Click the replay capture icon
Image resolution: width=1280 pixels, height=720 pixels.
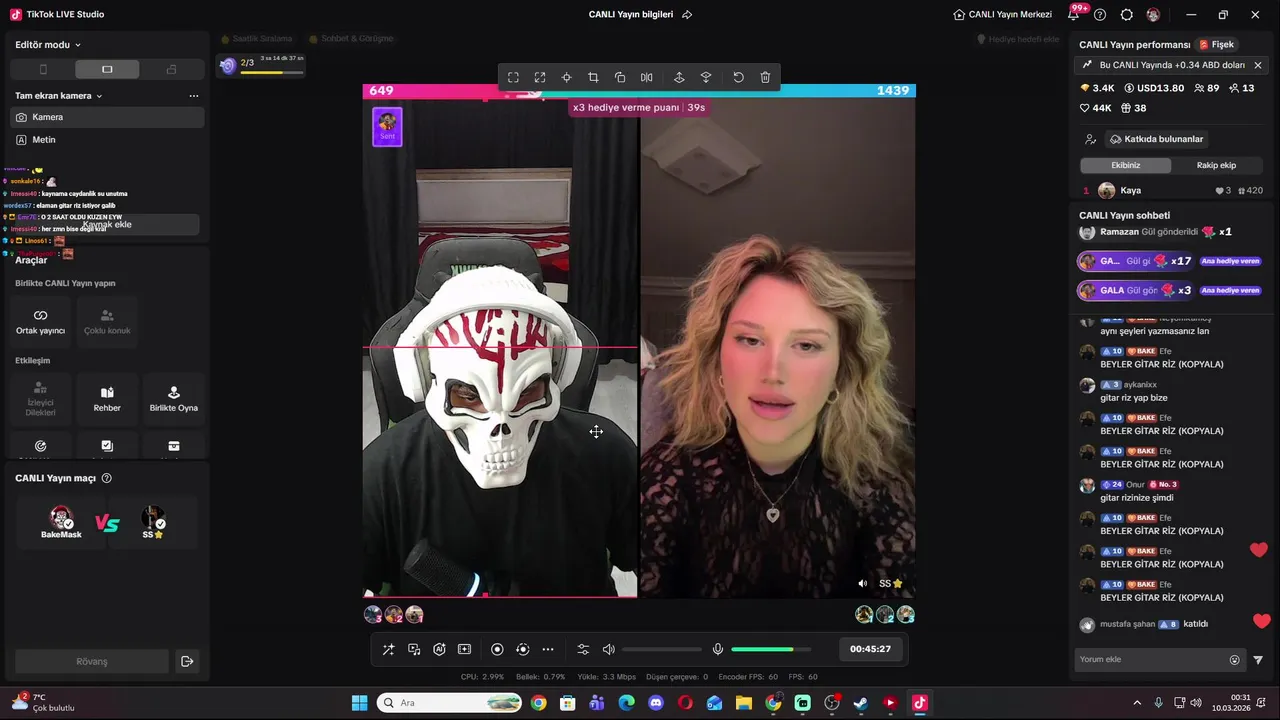[x=522, y=649]
